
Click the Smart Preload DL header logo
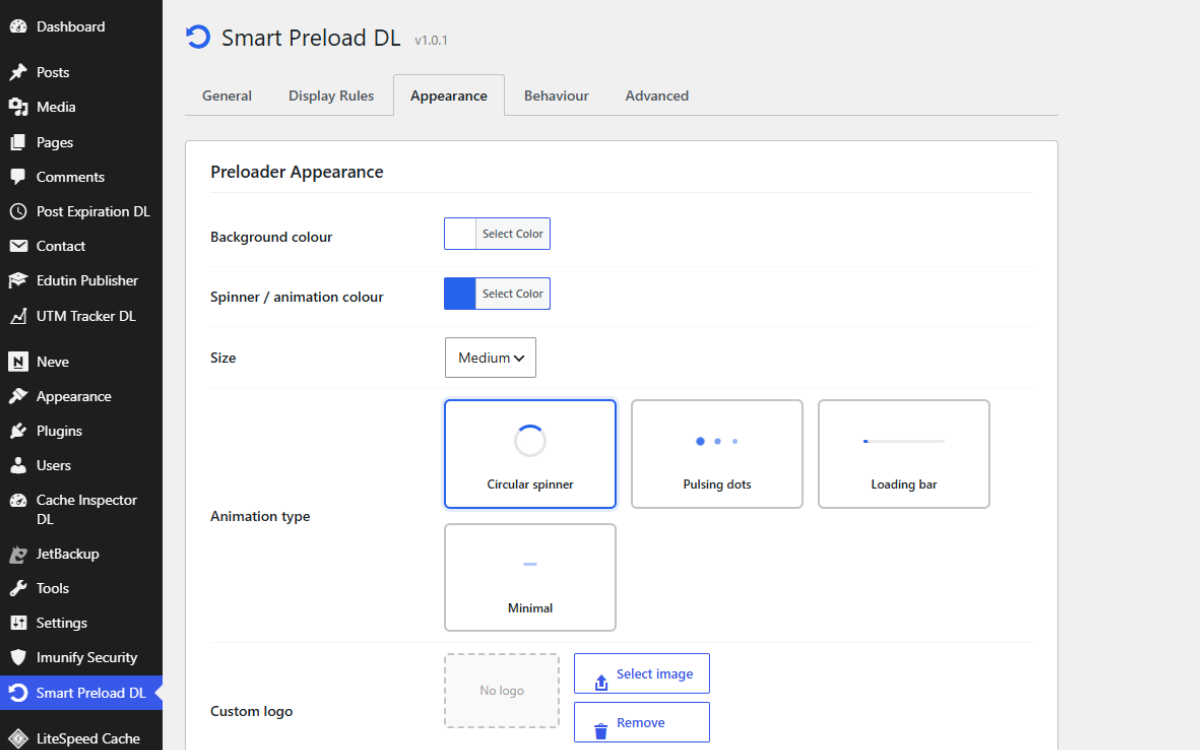click(198, 37)
